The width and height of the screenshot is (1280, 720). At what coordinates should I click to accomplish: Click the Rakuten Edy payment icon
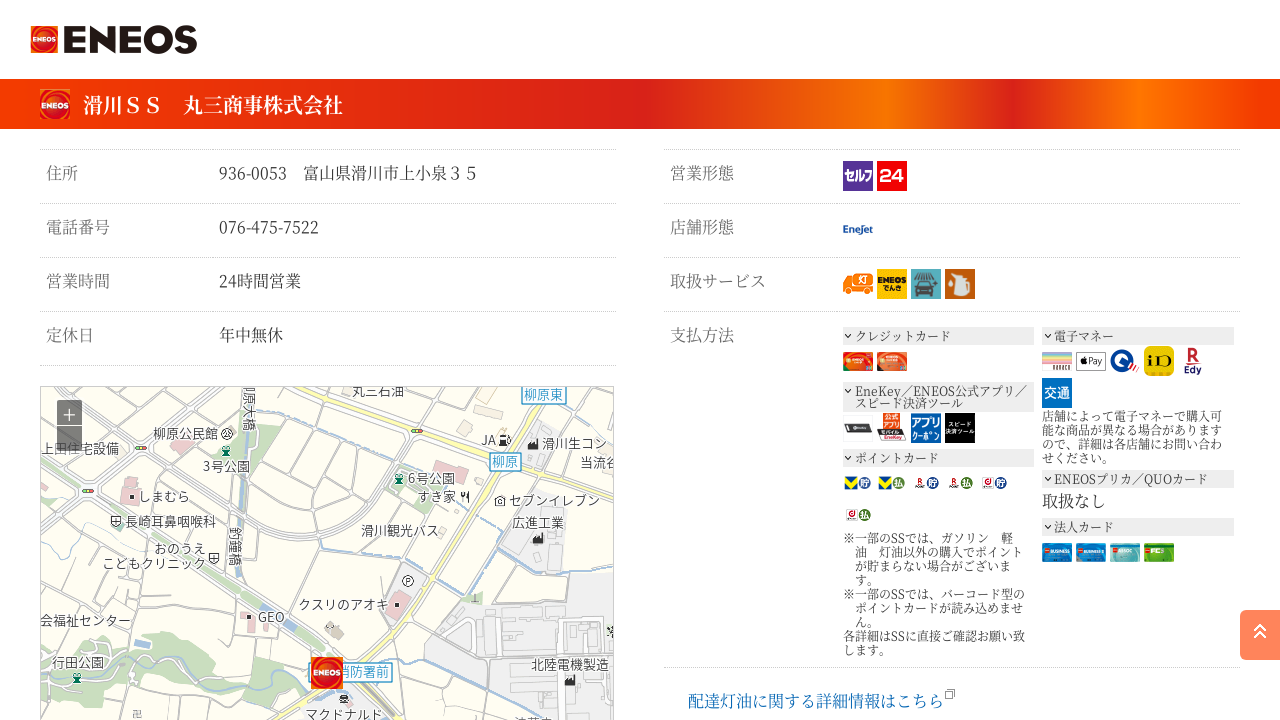(x=1192, y=361)
